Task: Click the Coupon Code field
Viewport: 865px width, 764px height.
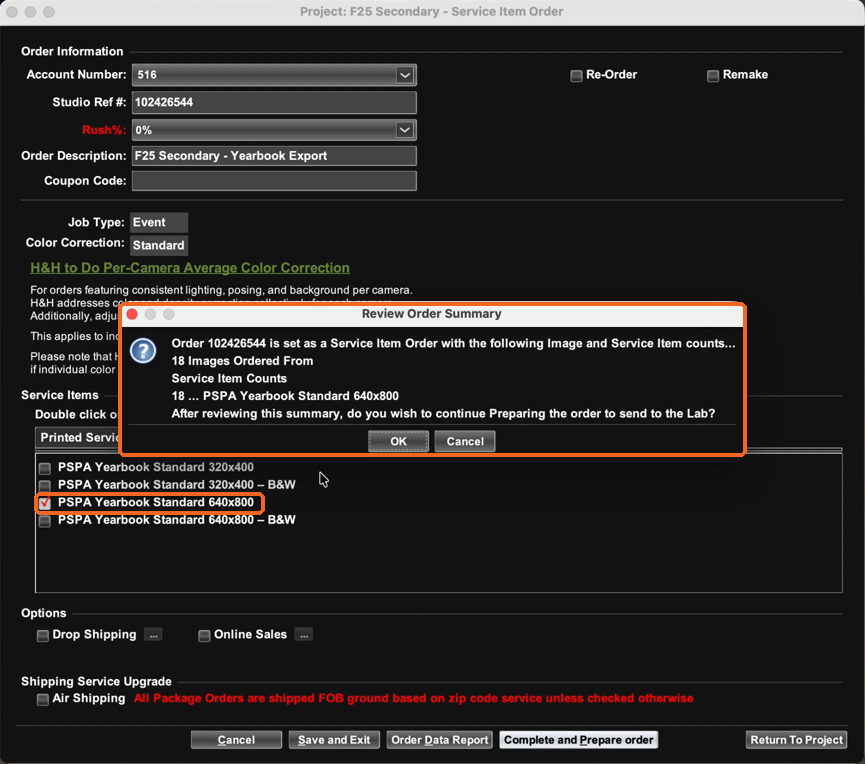Action: tap(274, 181)
